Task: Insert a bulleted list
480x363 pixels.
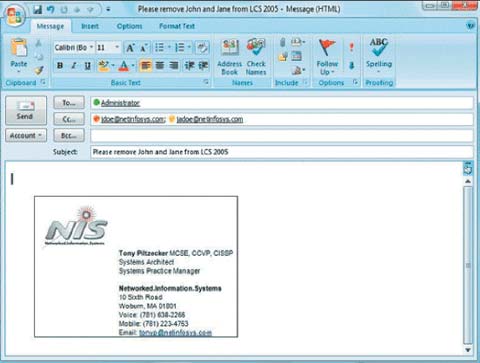Action: click(x=160, y=48)
